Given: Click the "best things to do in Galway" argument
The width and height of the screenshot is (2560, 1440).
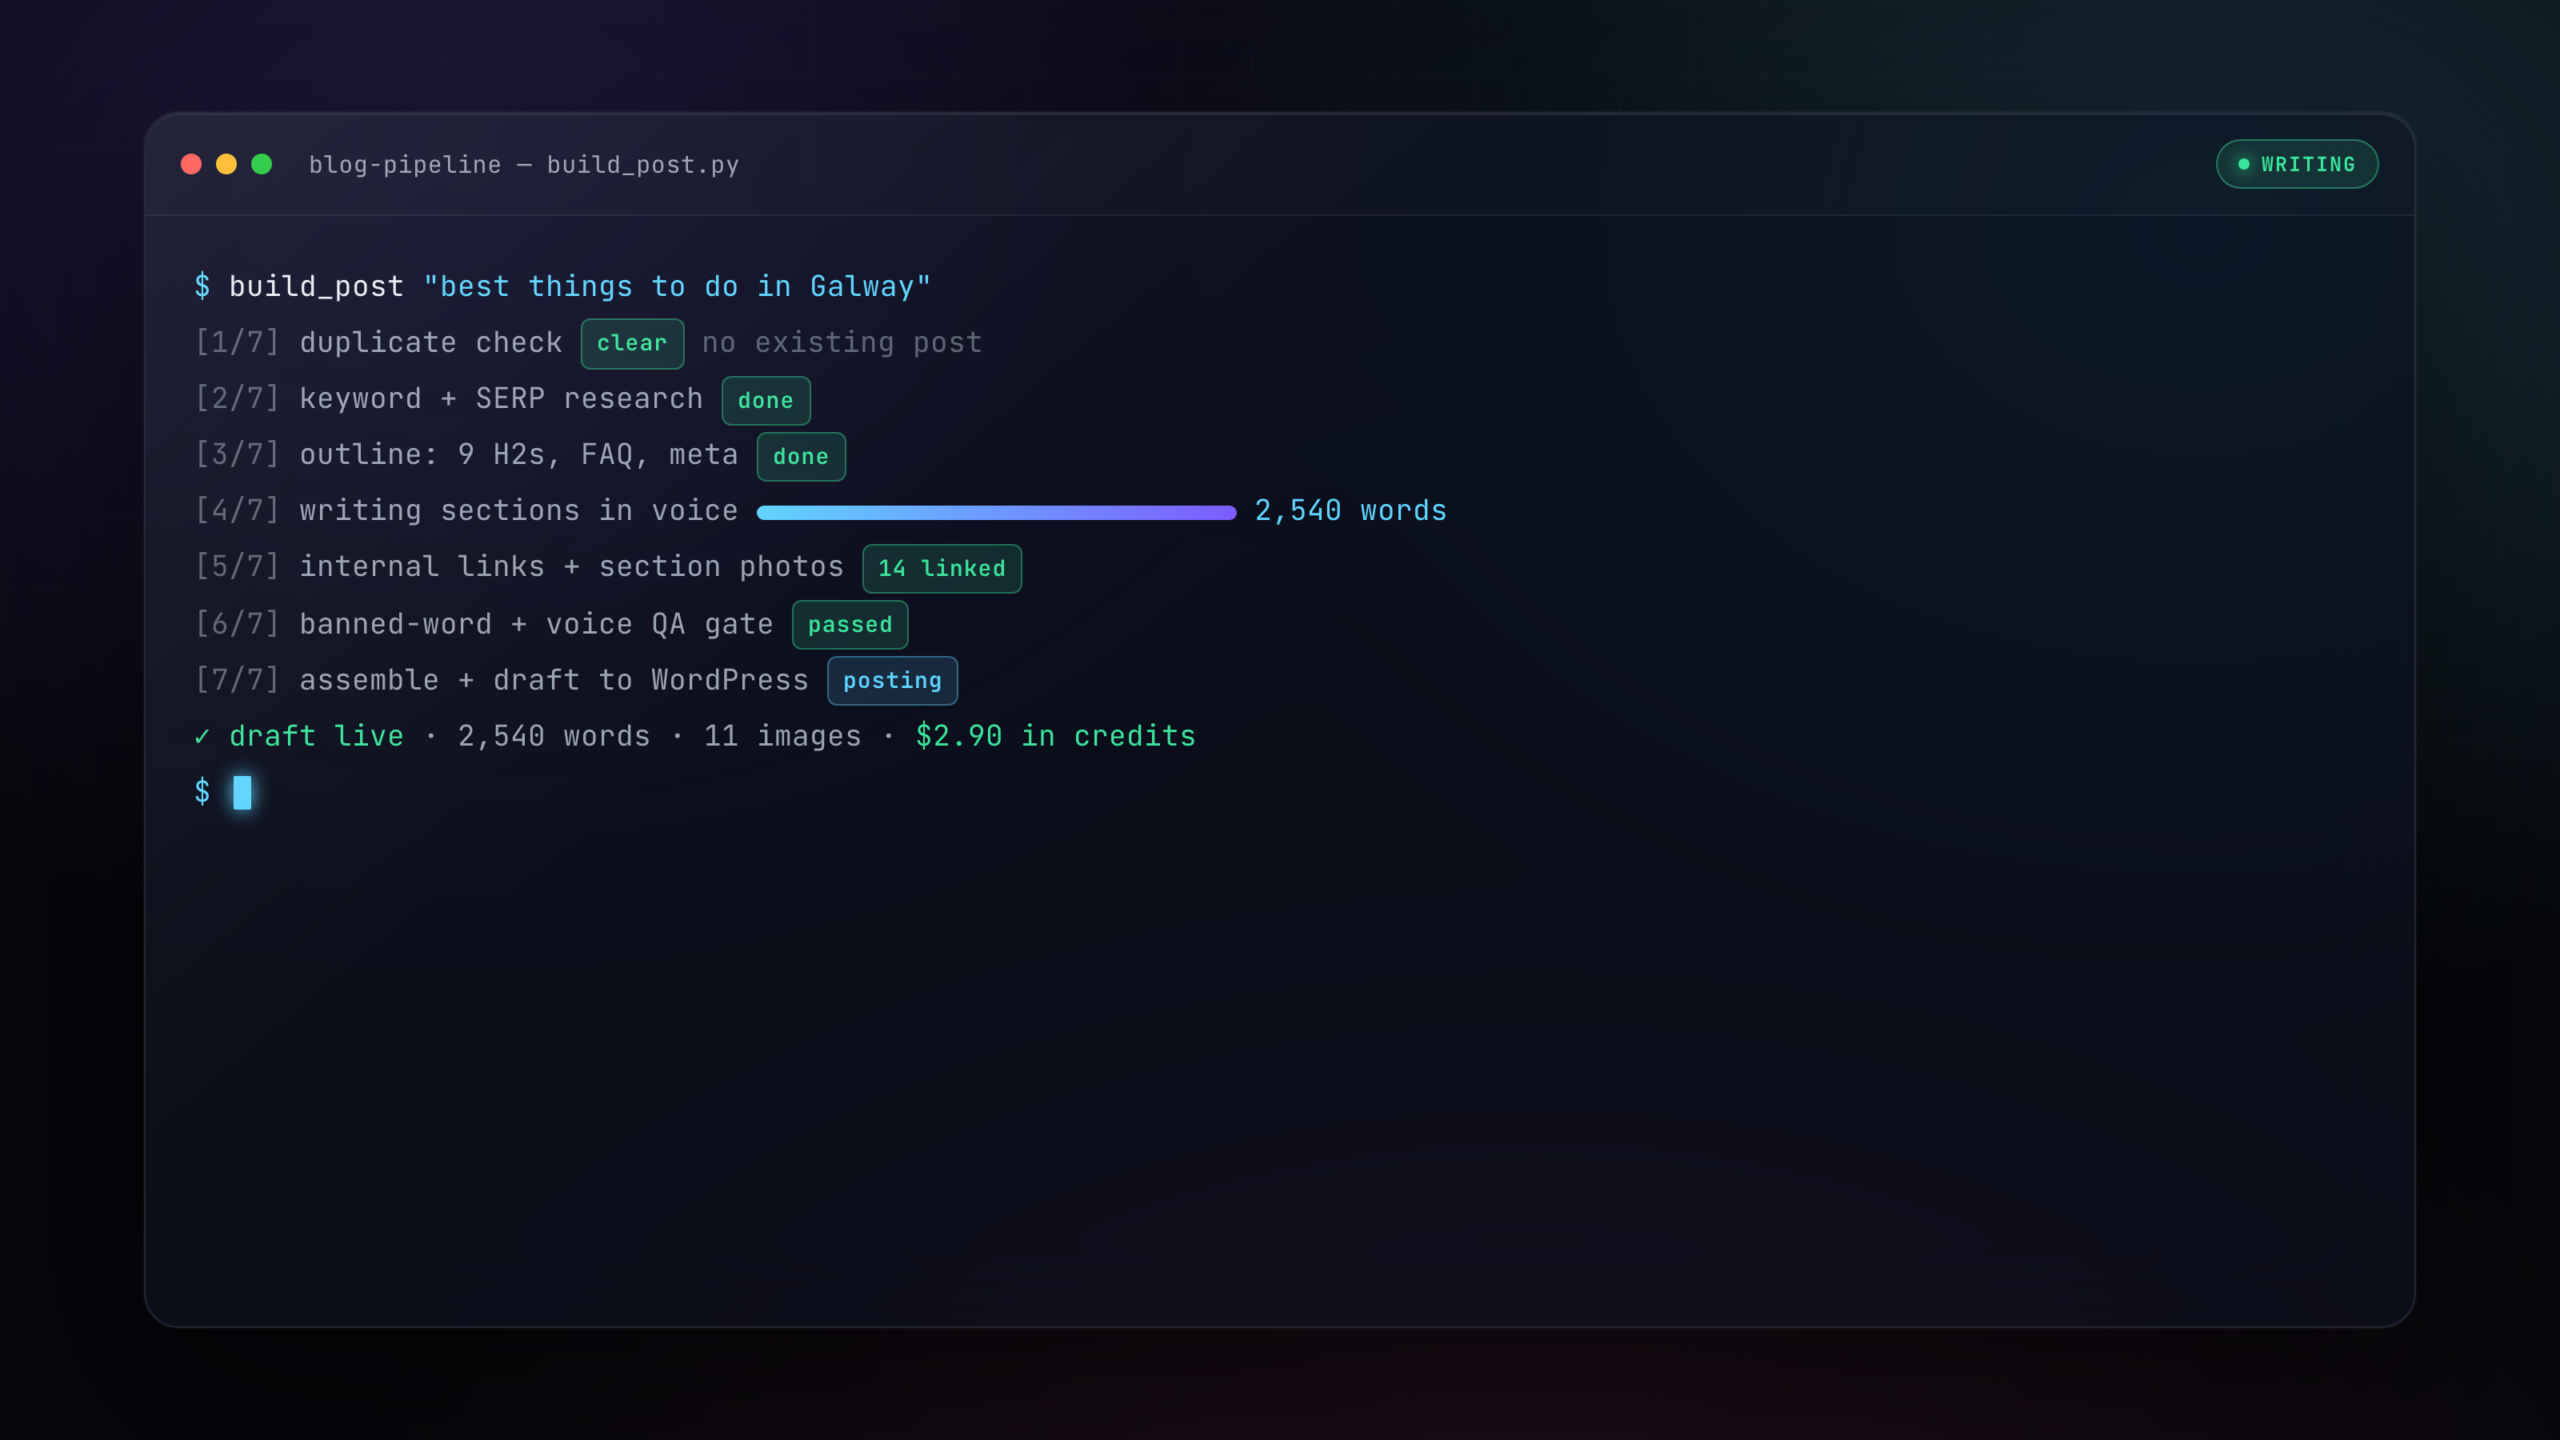Looking at the screenshot, I should (677, 287).
